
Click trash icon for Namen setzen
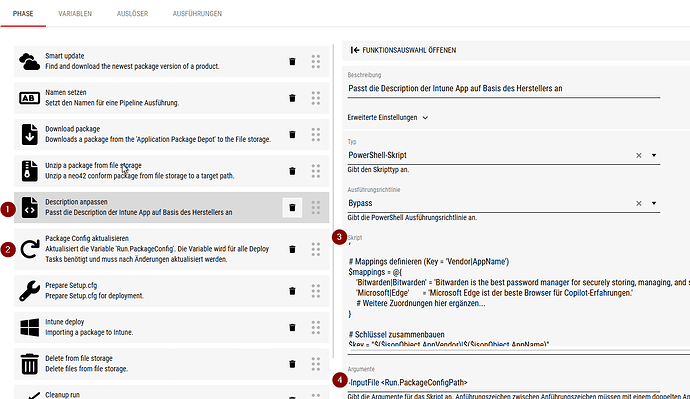[292, 98]
